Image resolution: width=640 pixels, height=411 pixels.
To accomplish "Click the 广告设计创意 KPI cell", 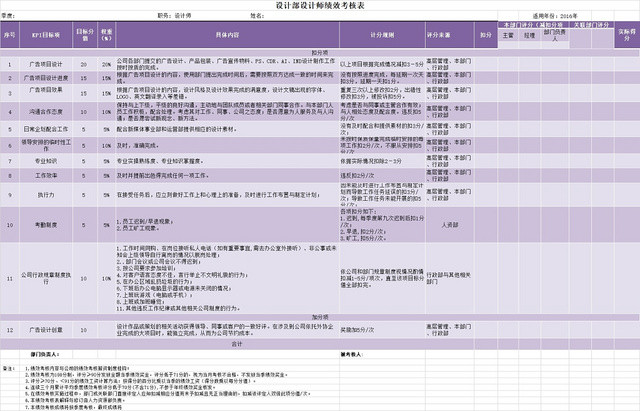I will point(46,330).
